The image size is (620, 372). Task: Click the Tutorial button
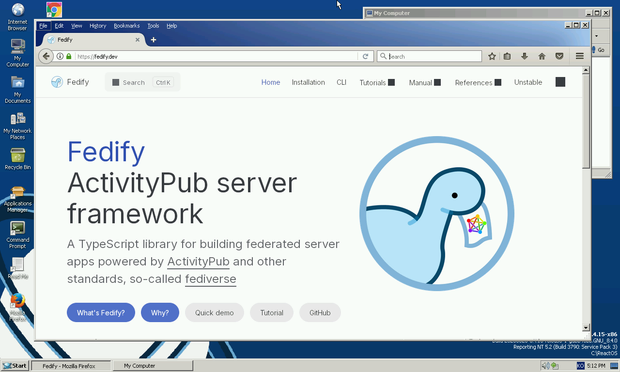(272, 312)
